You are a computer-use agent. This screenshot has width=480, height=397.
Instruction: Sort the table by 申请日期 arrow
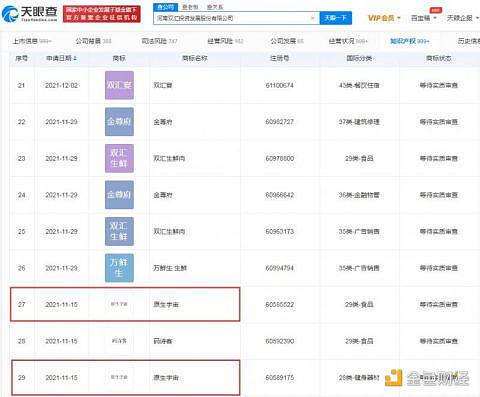click(x=75, y=58)
